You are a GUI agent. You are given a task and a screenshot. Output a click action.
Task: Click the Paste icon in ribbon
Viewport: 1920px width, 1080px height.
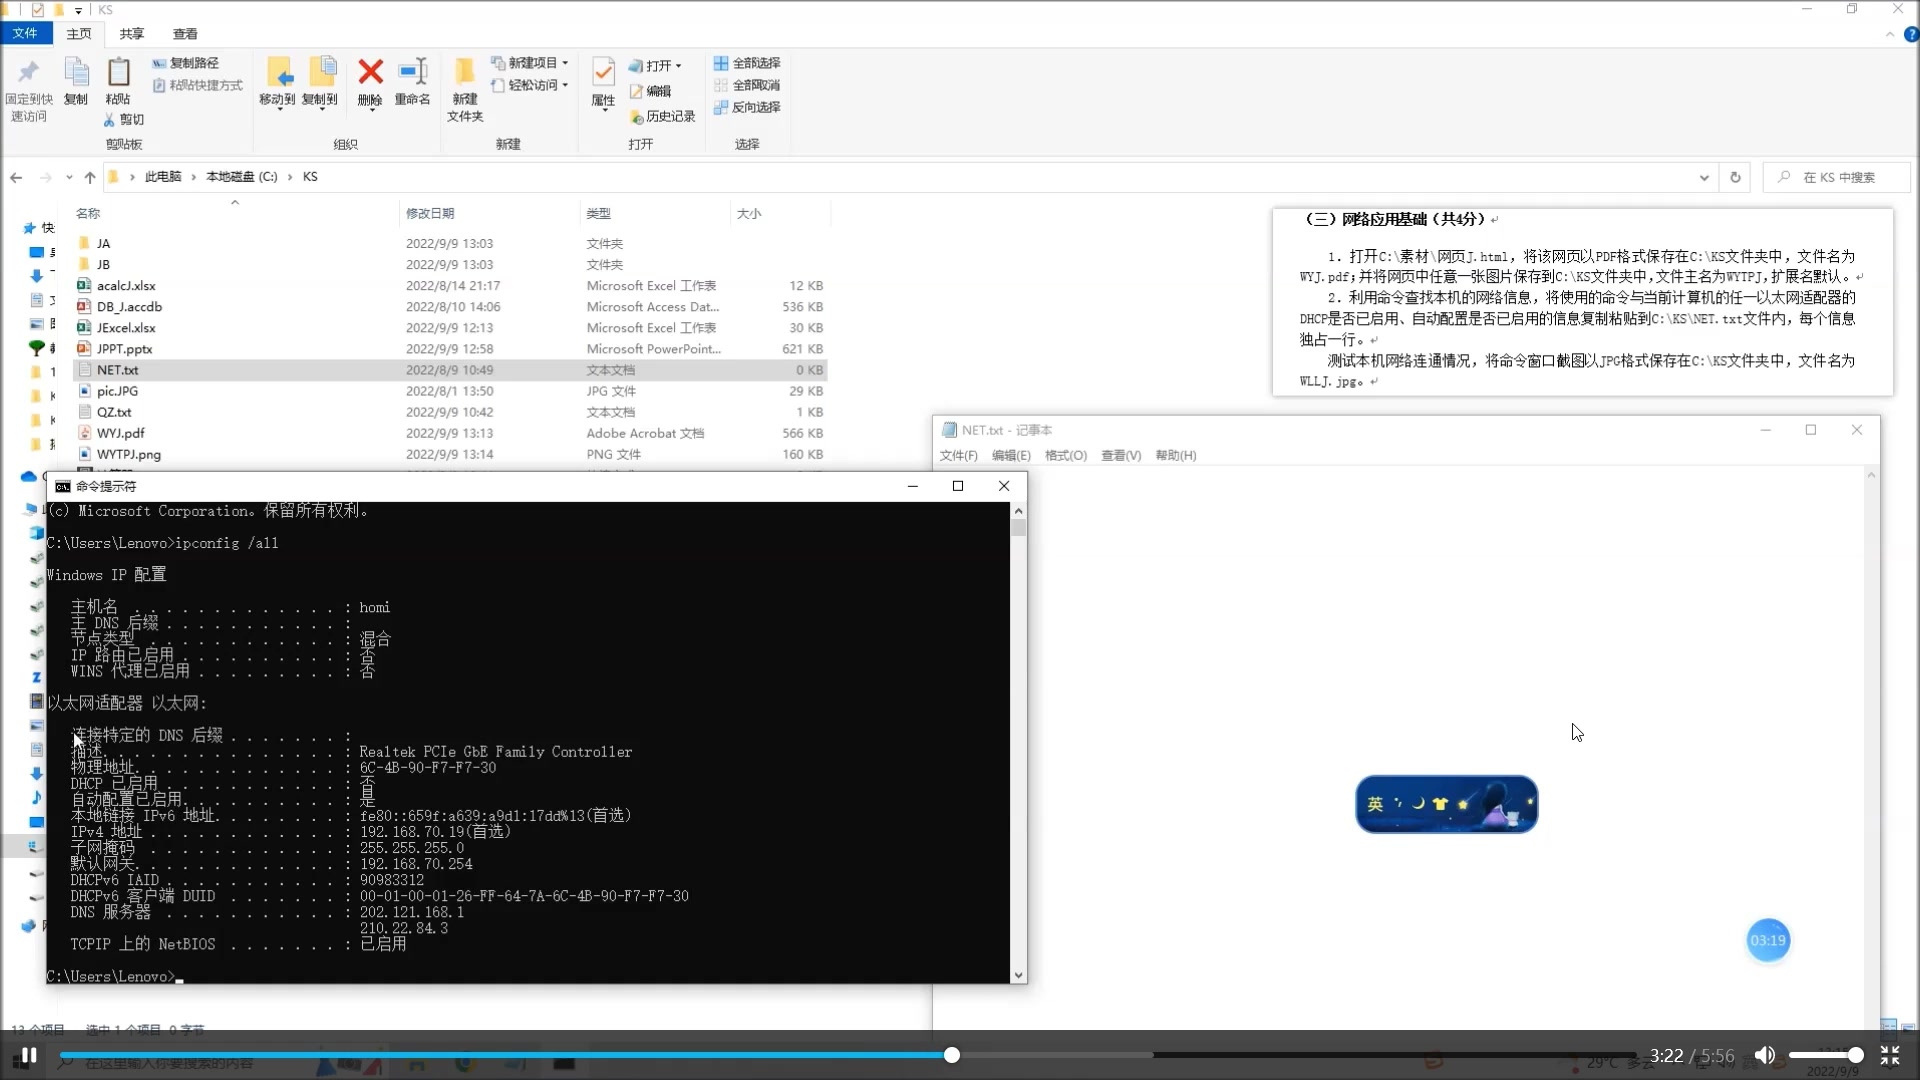pos(118,73)
